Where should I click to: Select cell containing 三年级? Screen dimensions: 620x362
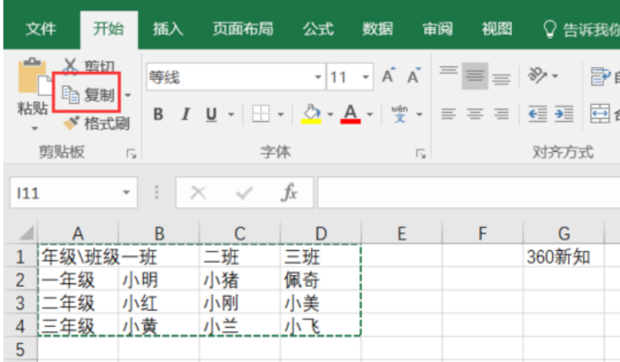78,326
